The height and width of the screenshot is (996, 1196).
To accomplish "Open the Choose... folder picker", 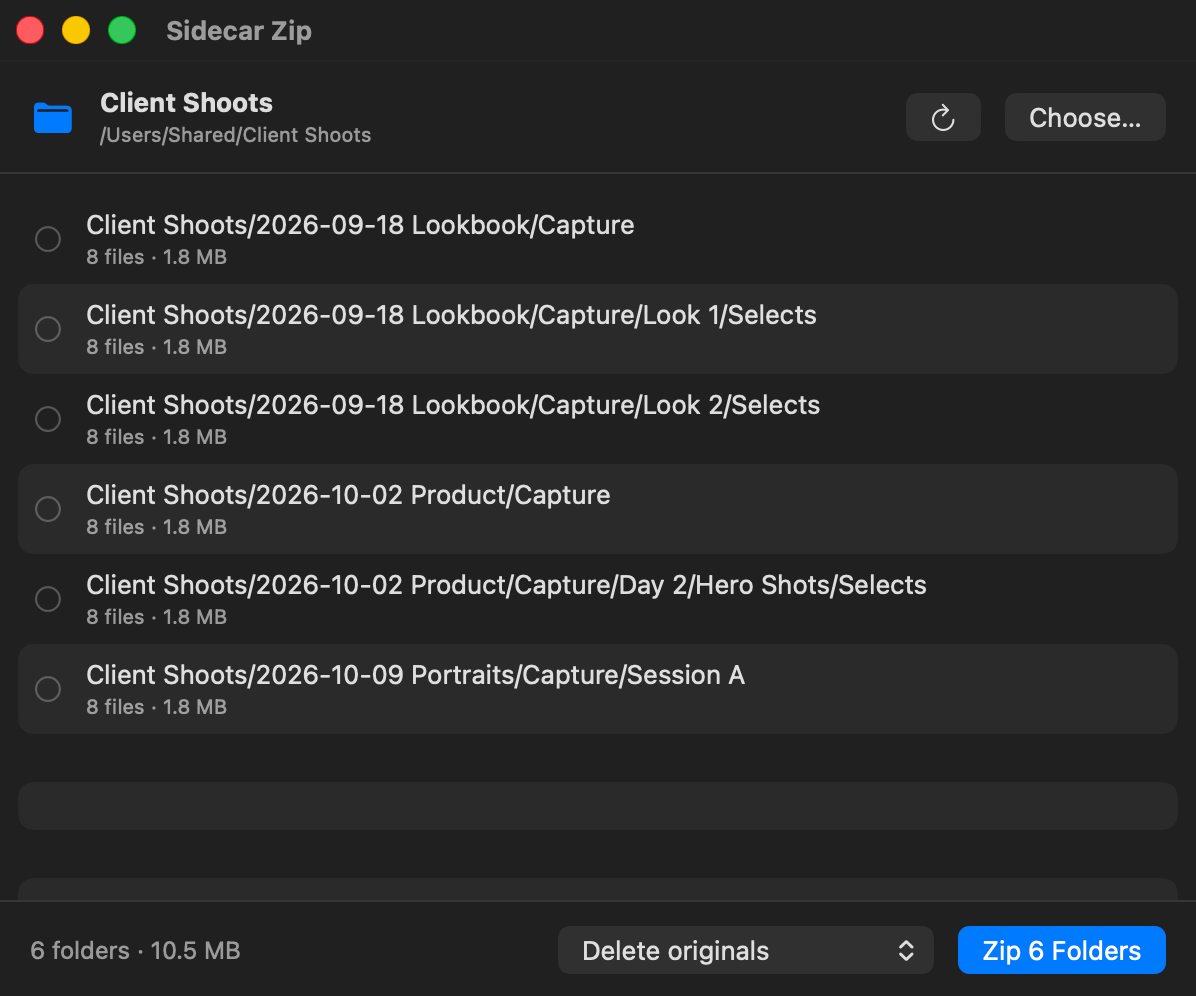I will (x=1085, y=117).
